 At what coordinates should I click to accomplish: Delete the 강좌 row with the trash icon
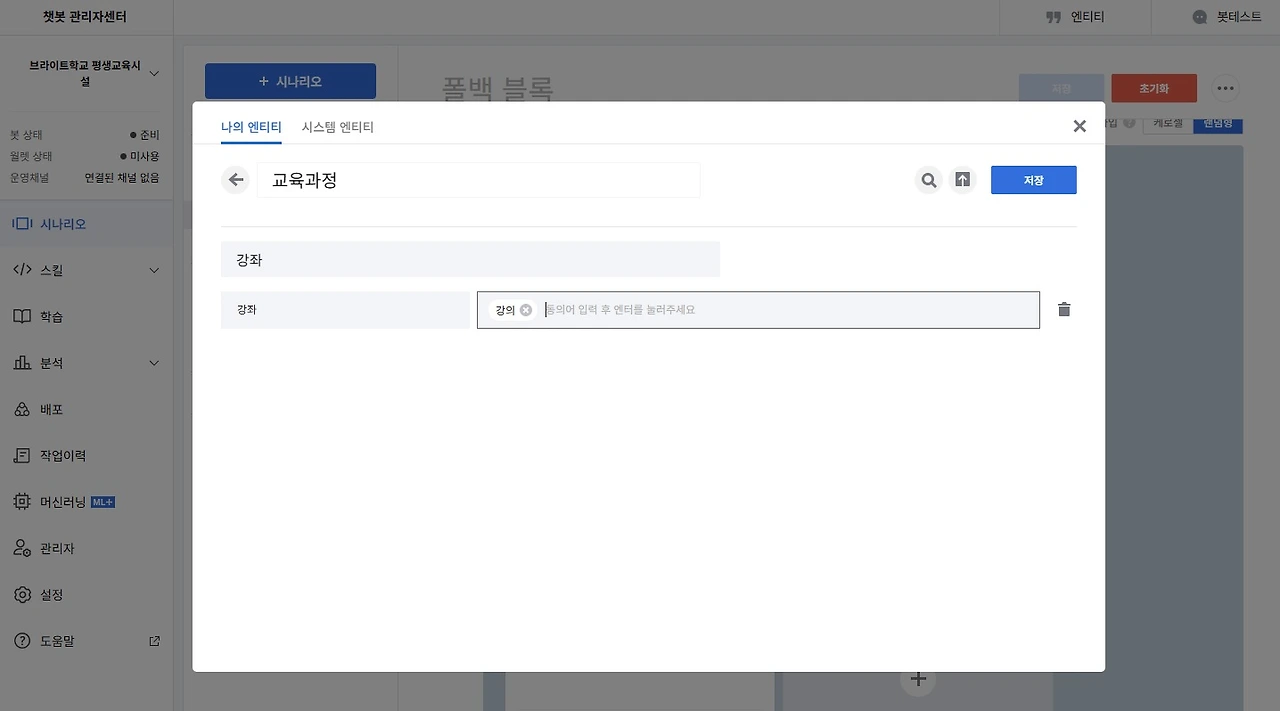1064,310
